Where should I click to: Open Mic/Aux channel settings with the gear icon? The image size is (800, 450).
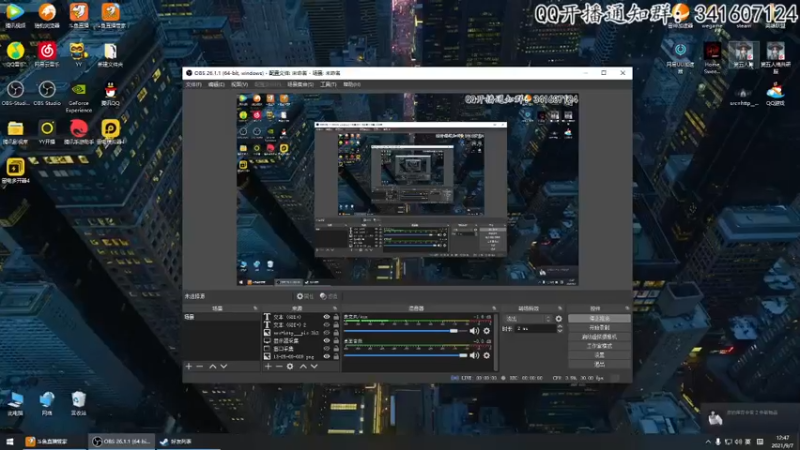[487, 331]
